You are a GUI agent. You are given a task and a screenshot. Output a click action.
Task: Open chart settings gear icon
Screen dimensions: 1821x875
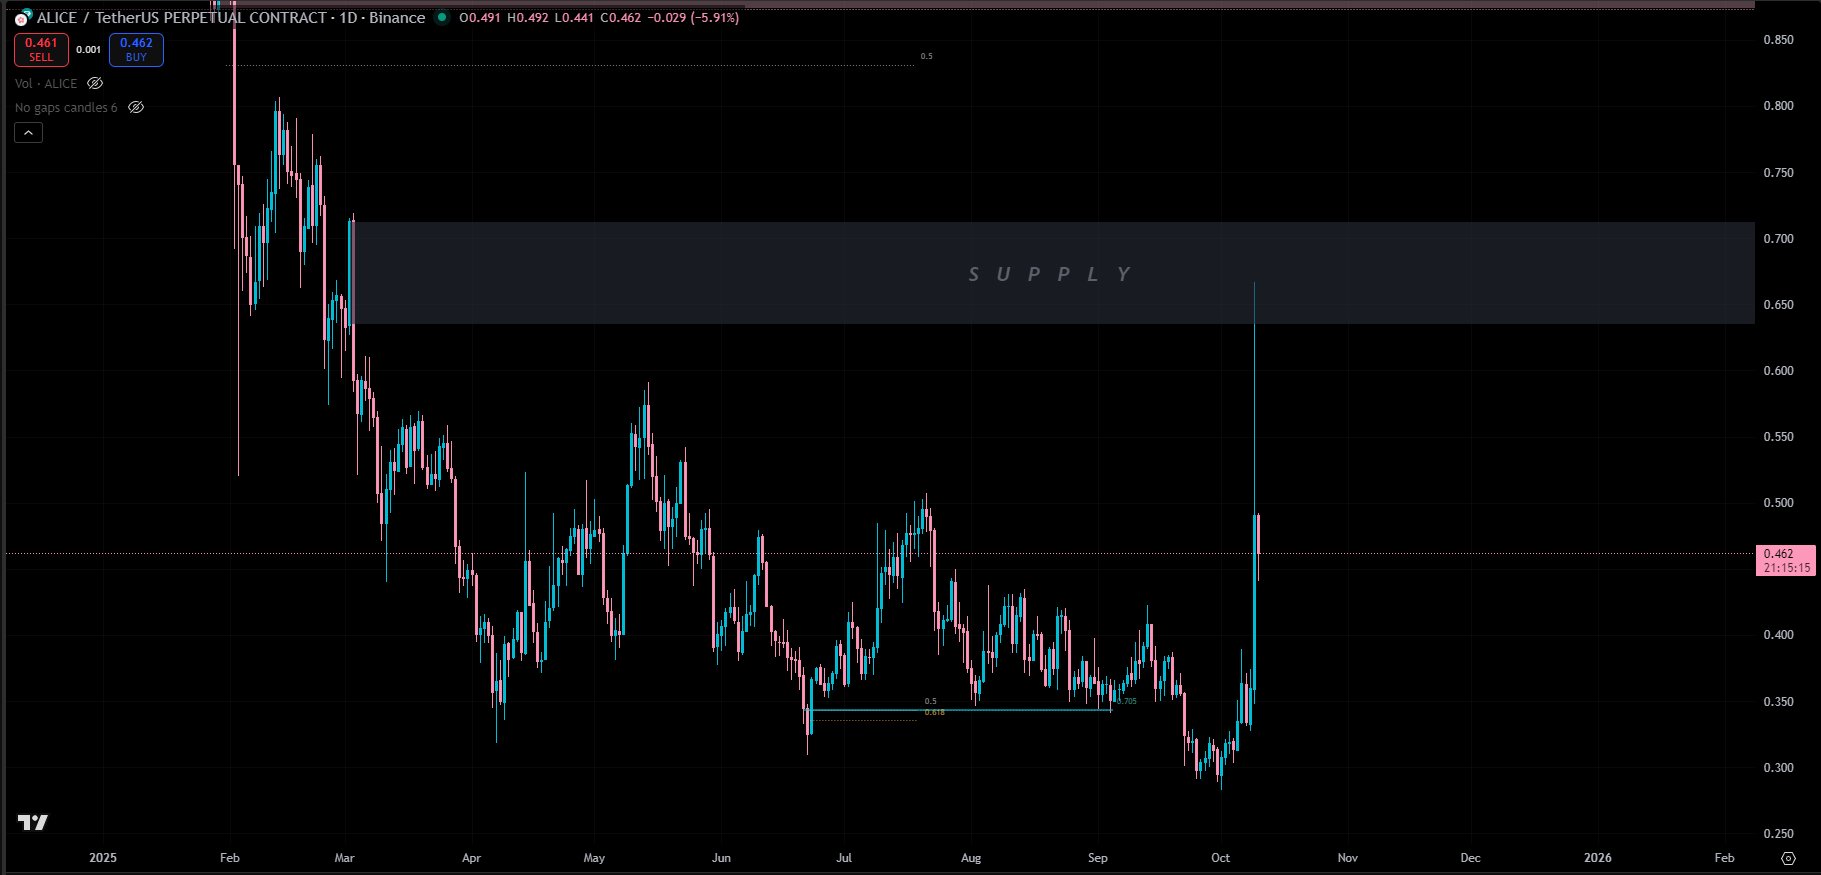1788,858
